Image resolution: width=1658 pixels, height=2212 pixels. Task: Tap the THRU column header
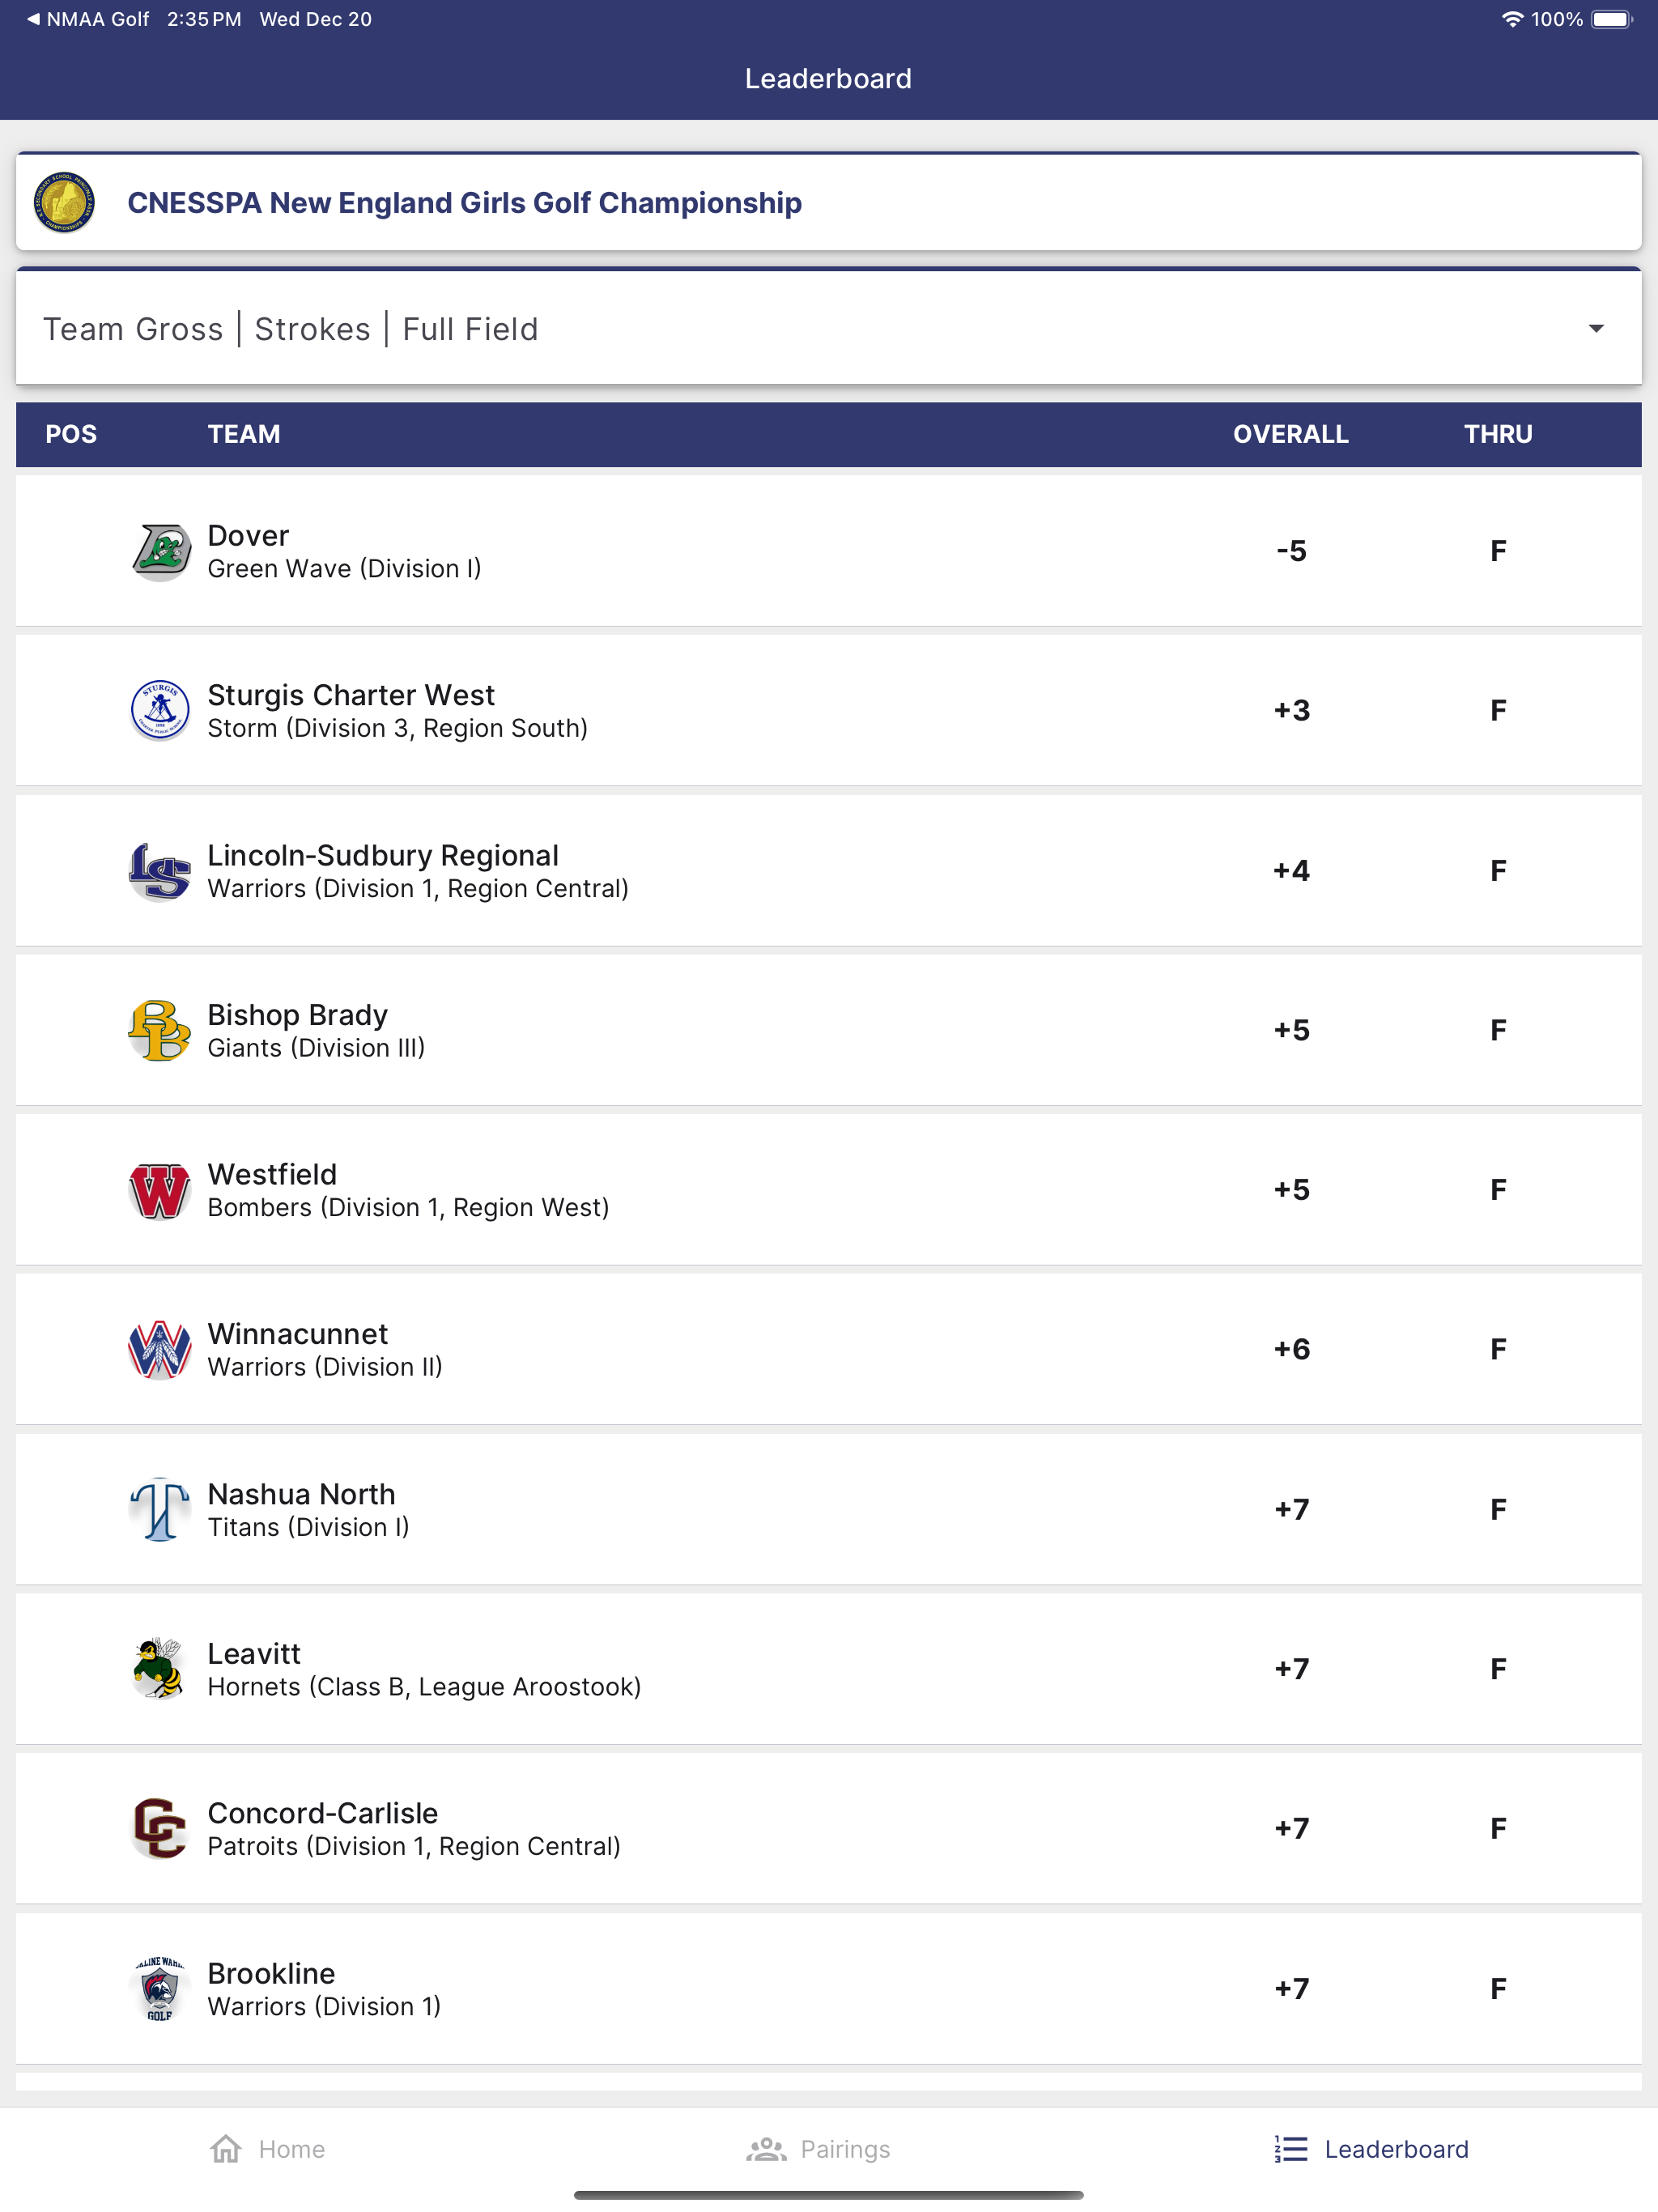point(1498,434)
